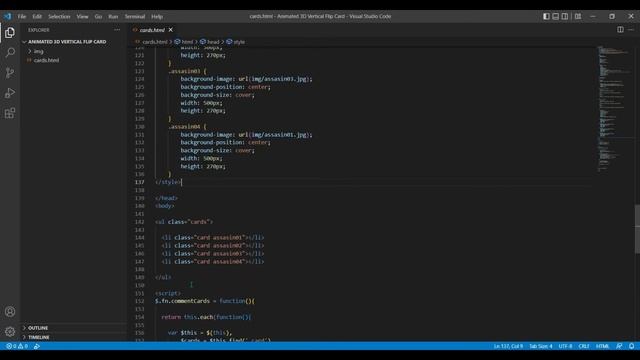This screenshot has height=360, width=640.
Task: Open the Extensions view icon
Action: coord(10,113)
